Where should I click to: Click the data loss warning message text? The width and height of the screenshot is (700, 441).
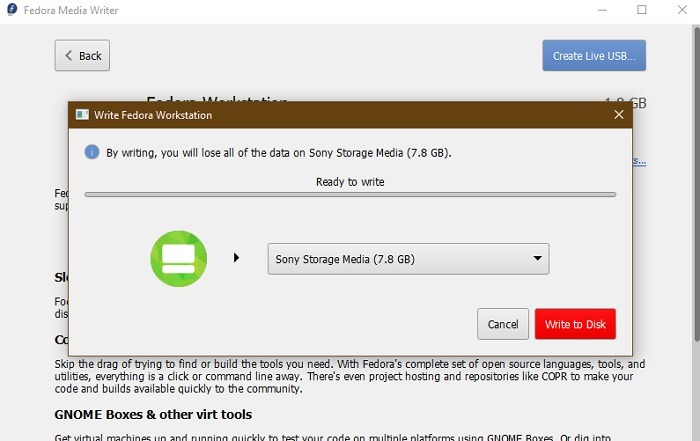click(x=279, y=153)
